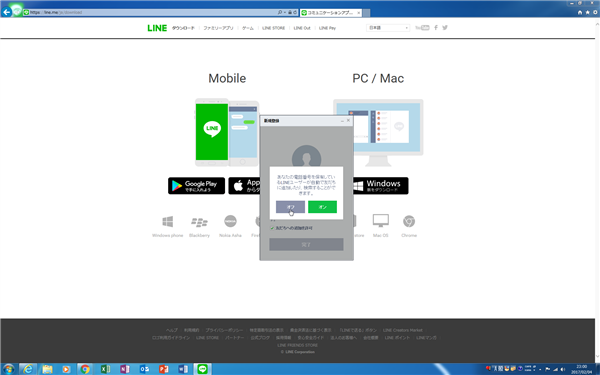Viewport: 600px width, 375px height.
Task: Open Word in taskbar
Action: [183, 369]
